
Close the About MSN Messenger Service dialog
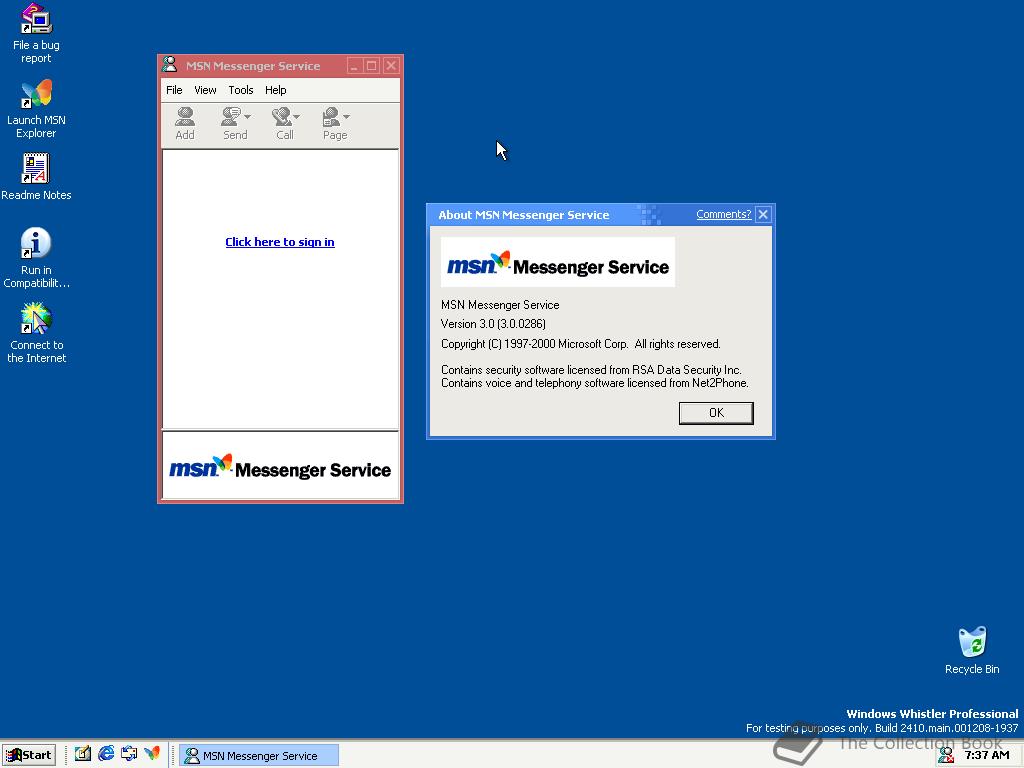point(763,214)
